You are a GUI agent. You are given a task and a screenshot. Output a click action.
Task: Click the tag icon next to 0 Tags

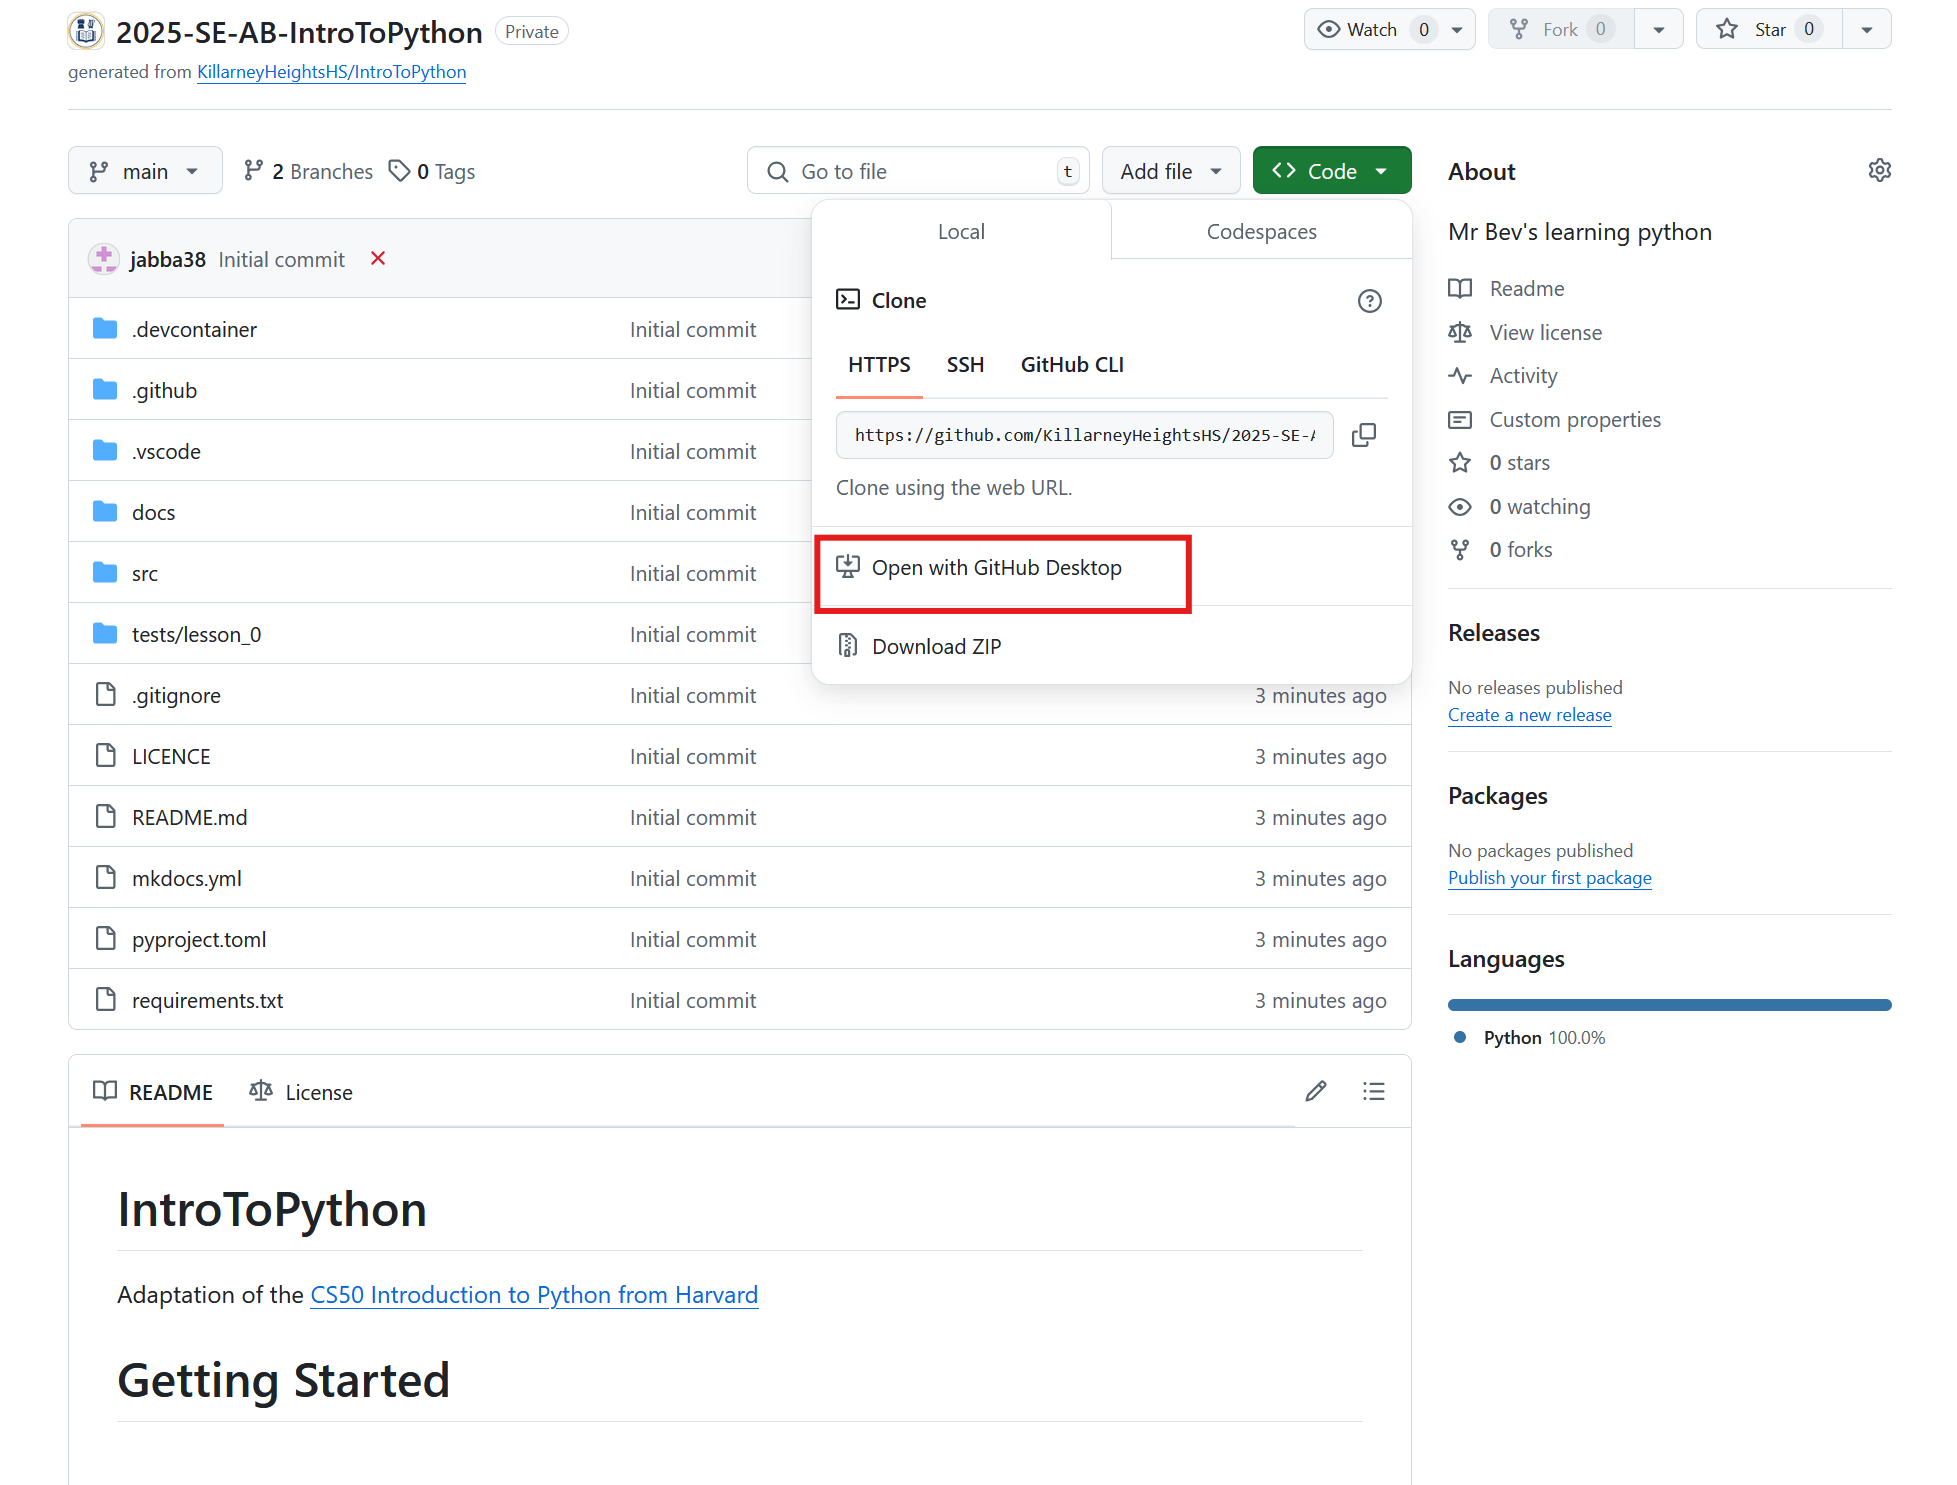pyautogui.click(x=399, y=171)
